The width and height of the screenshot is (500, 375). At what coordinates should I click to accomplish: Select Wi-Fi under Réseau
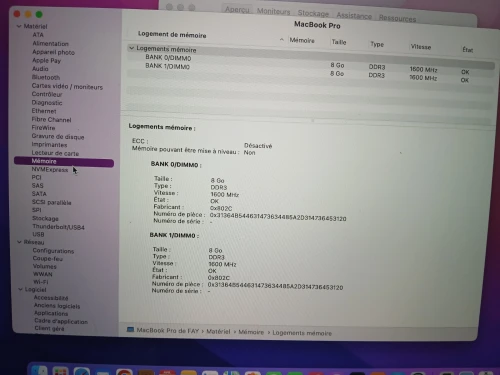coord(41,282)
